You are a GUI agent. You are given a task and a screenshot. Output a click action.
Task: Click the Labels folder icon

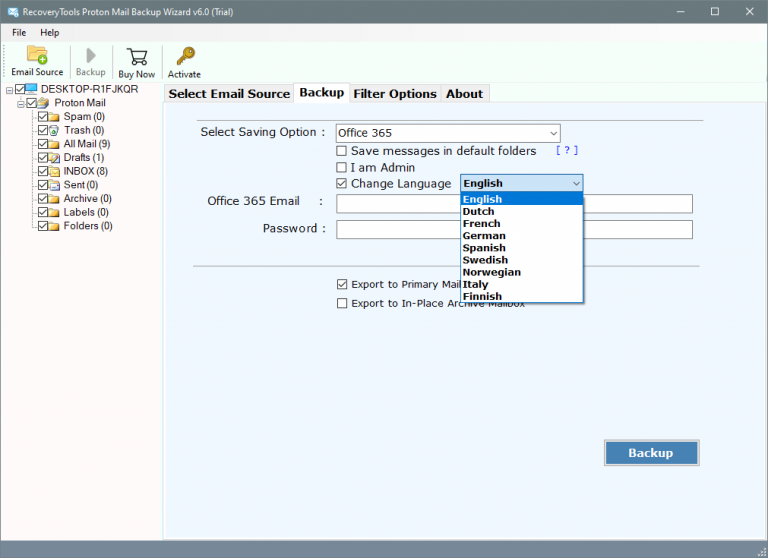[54, 213]
